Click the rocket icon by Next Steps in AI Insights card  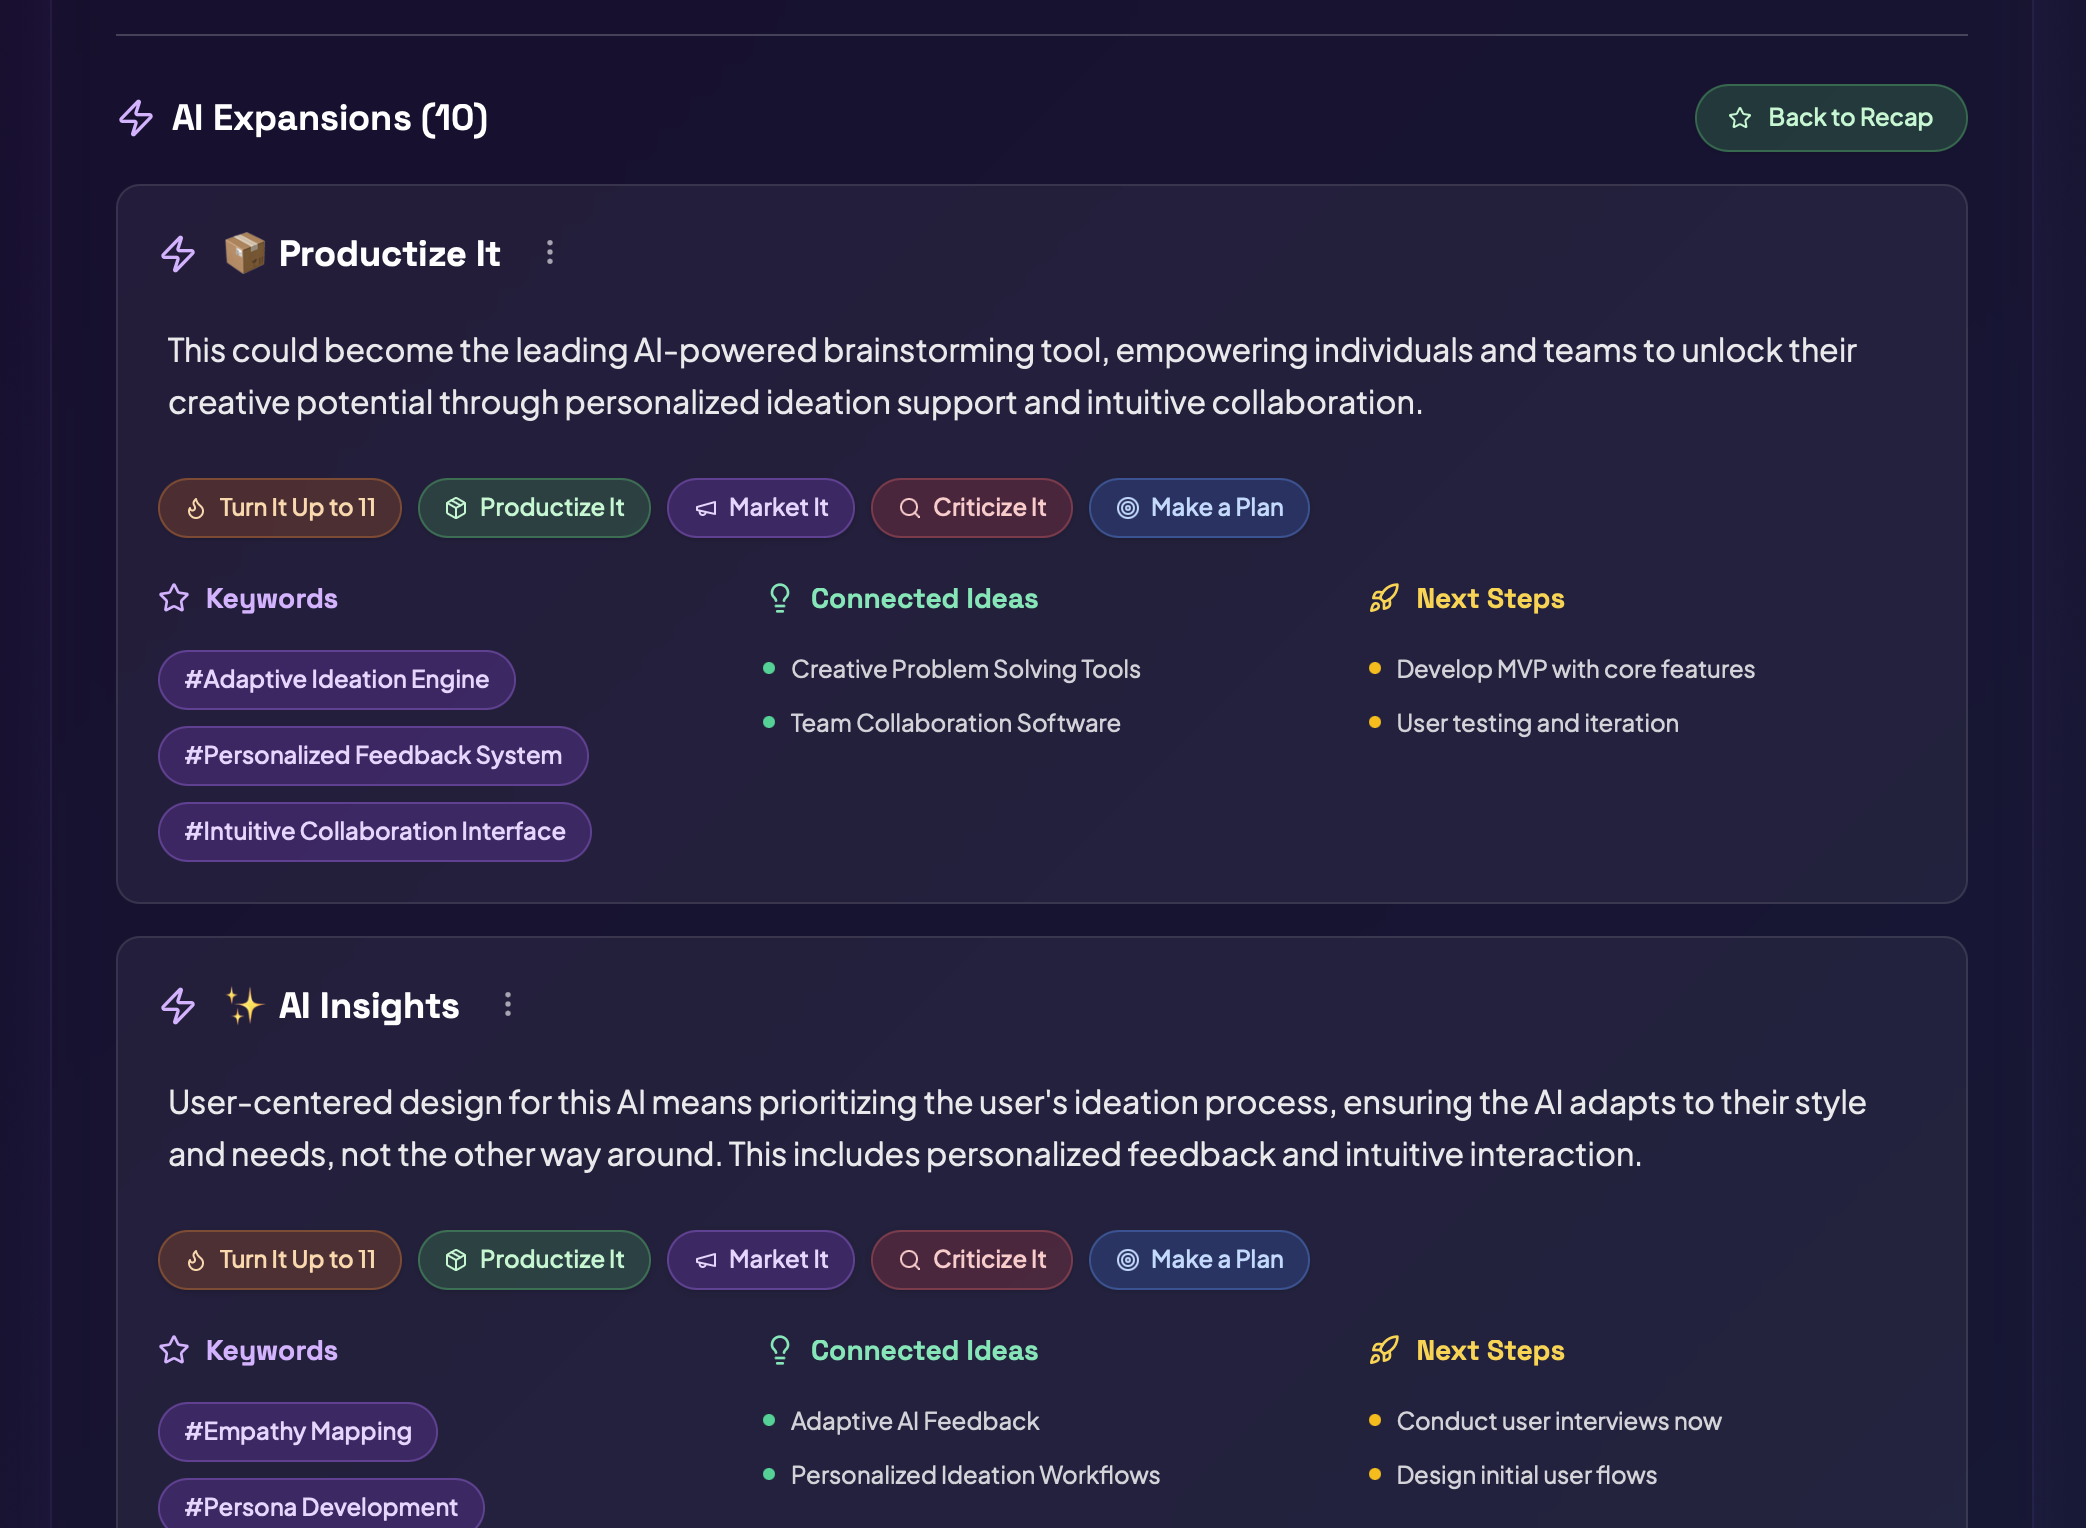click(x=1384, y=1350)
